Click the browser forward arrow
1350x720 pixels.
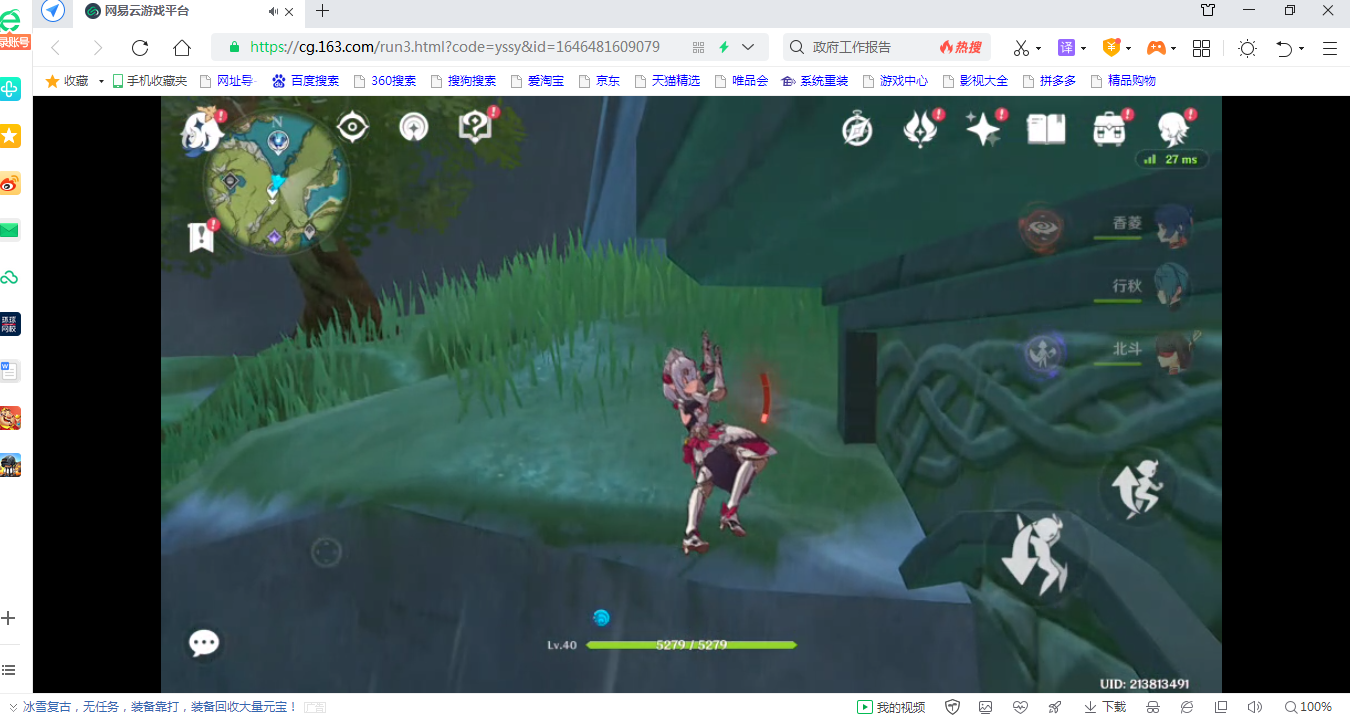click(x=97, y=48)
